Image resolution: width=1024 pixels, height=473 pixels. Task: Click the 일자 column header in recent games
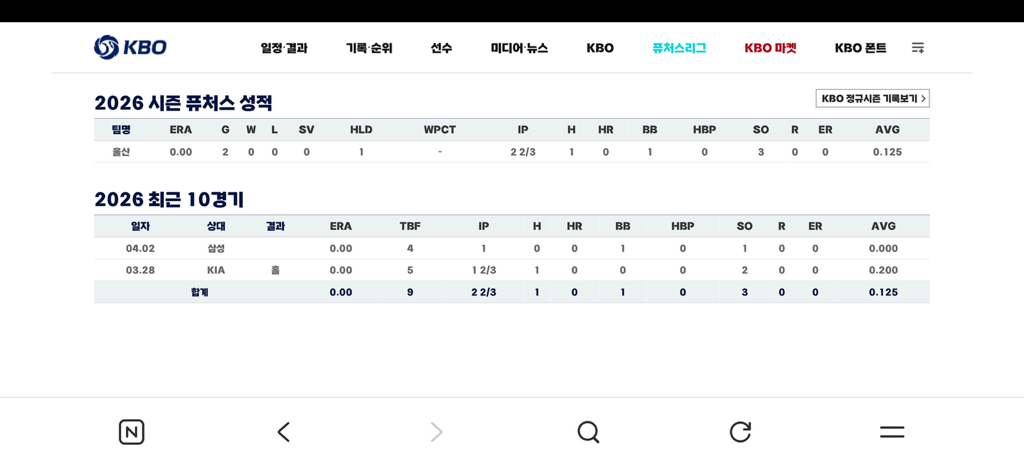point(140,226)
